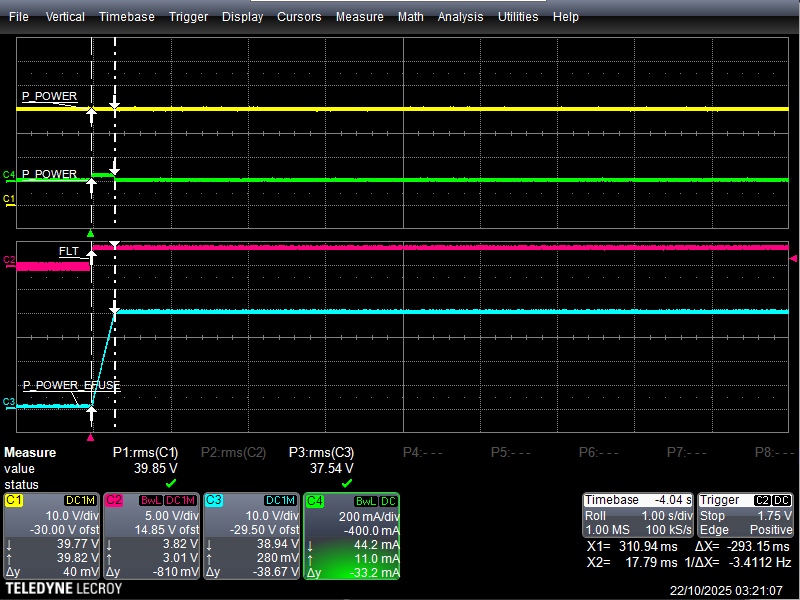800x600 pixels.
Task: Select the empty P4 measurement slot
Action: pos(422,453)
